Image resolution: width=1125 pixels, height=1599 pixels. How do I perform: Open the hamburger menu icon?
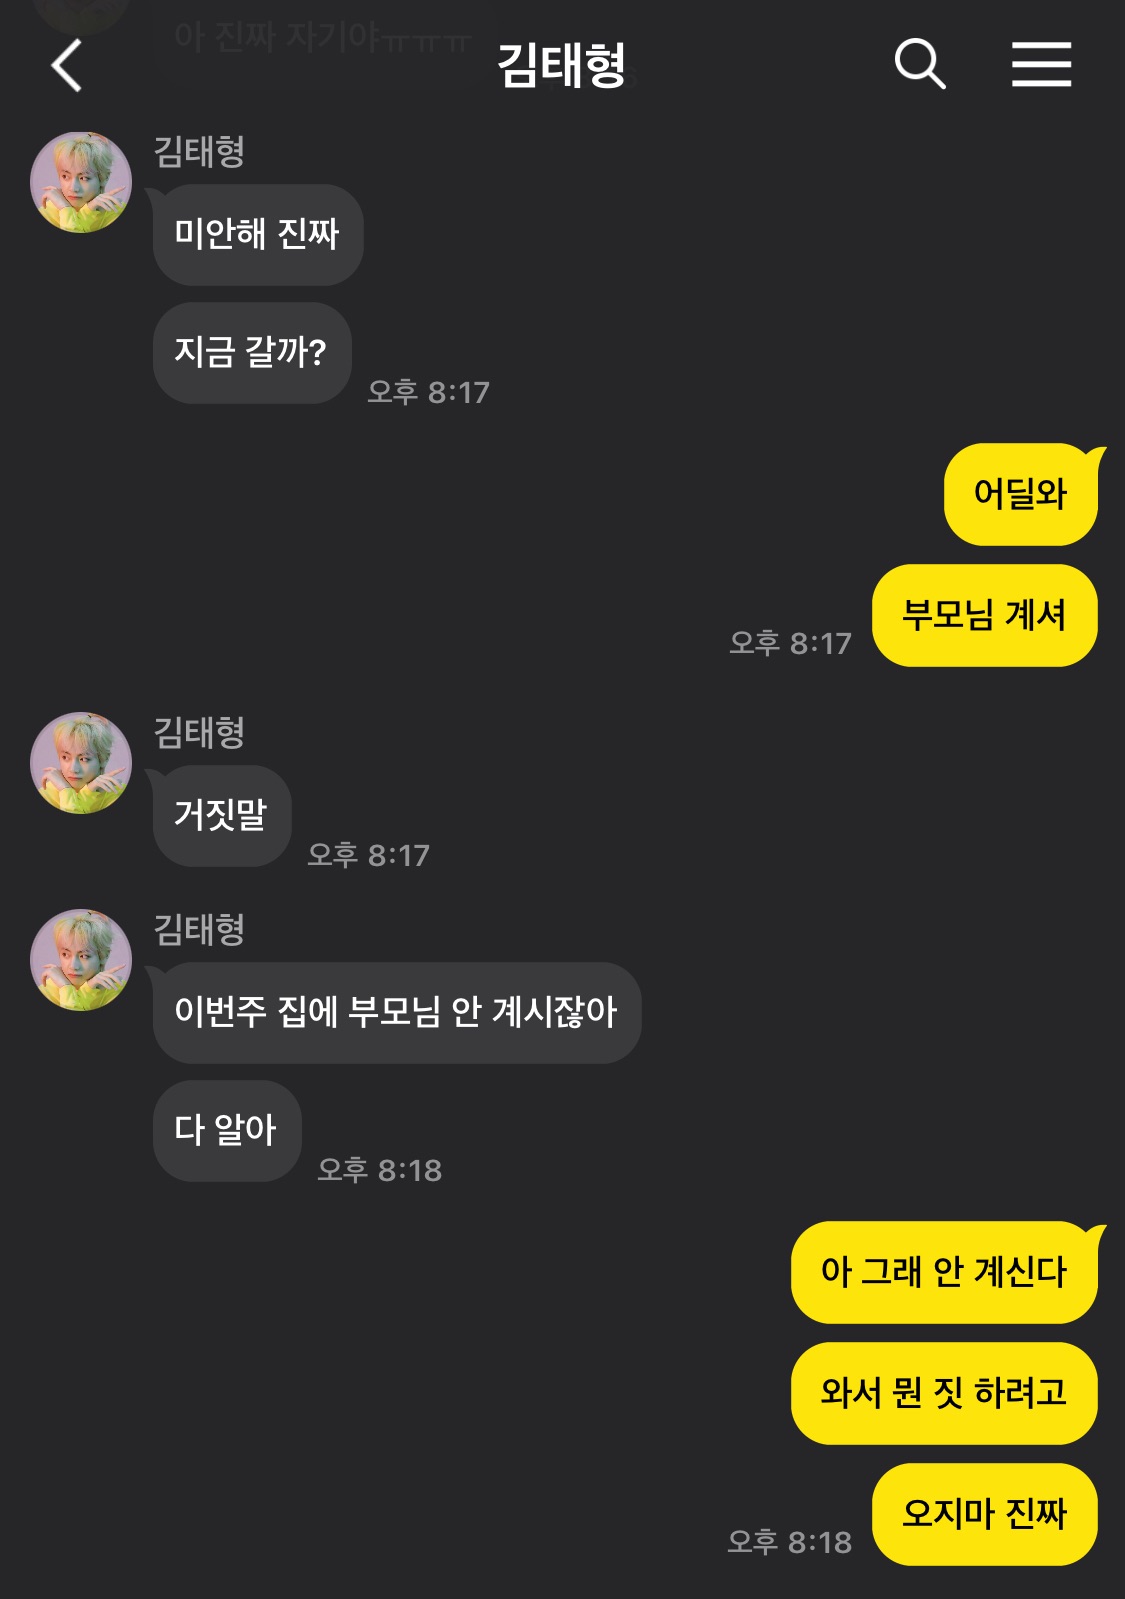pyautogui.click(x=1041, y=64)
